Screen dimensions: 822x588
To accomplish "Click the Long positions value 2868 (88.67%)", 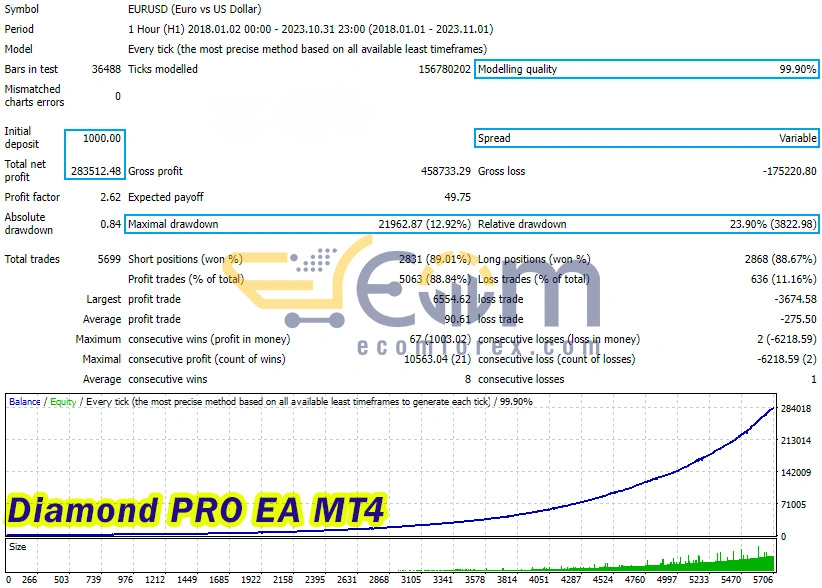I will 781,259.
